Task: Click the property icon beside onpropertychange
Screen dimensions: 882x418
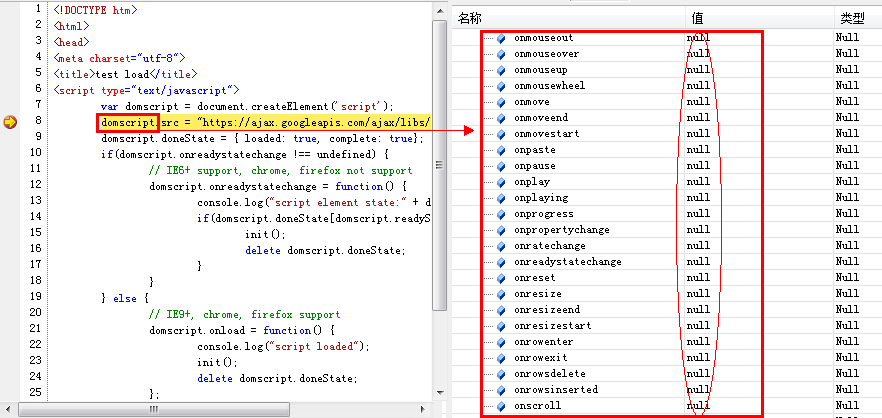Action: (x=502, y=230)
